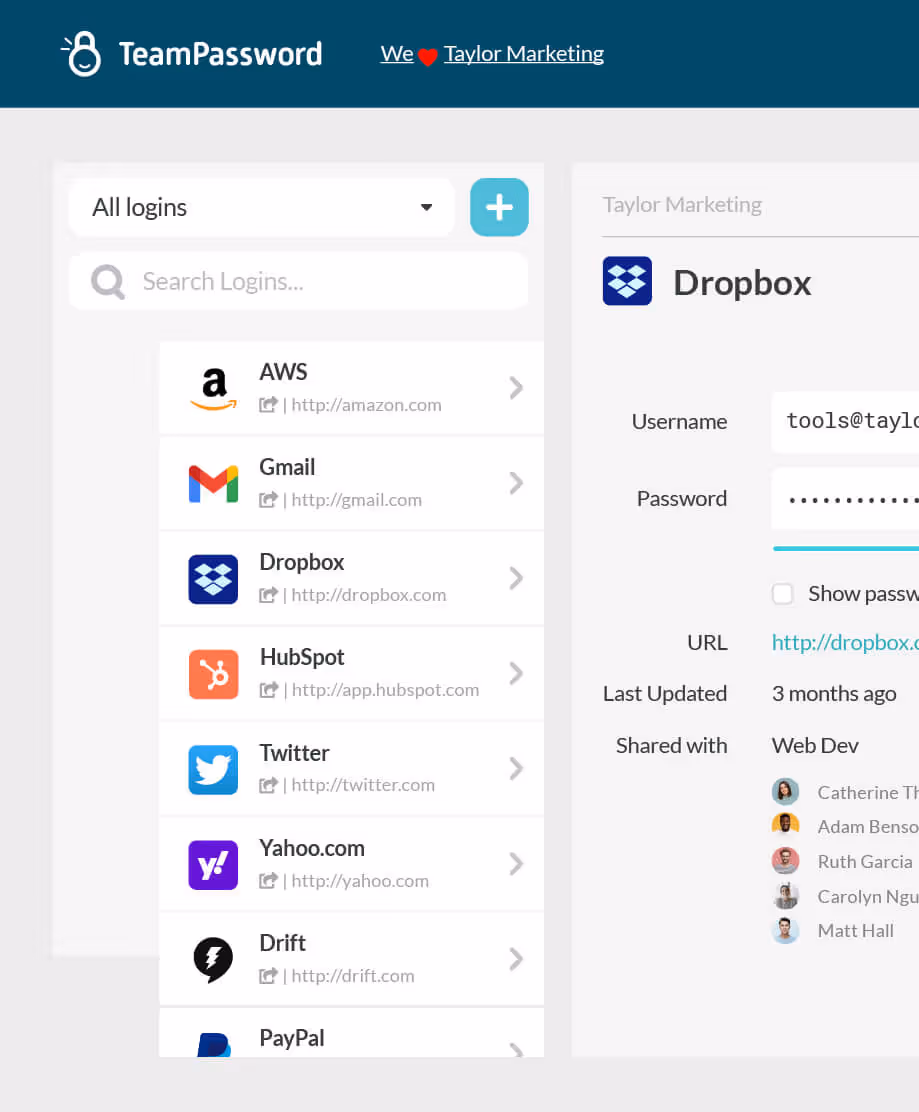Click http://amazon.com URL text

pyautogui.click(x=367, y=405)
